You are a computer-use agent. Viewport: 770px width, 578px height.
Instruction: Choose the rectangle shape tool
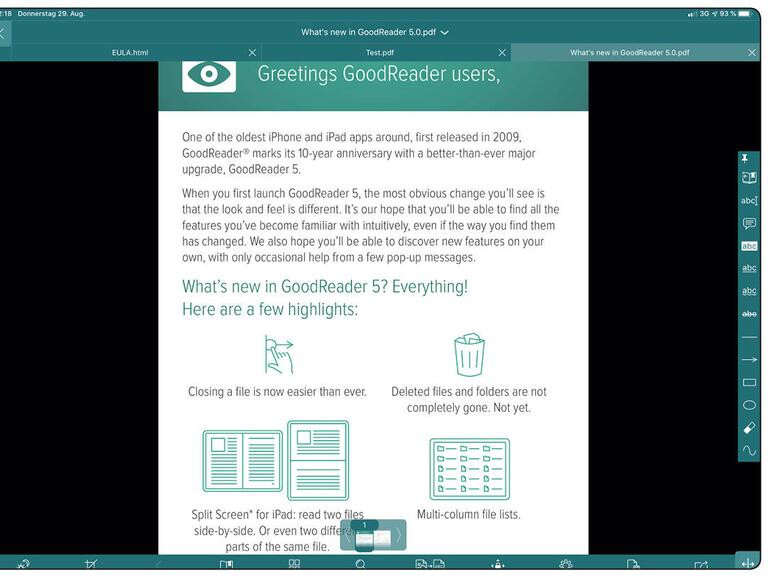tap(749, 382)
